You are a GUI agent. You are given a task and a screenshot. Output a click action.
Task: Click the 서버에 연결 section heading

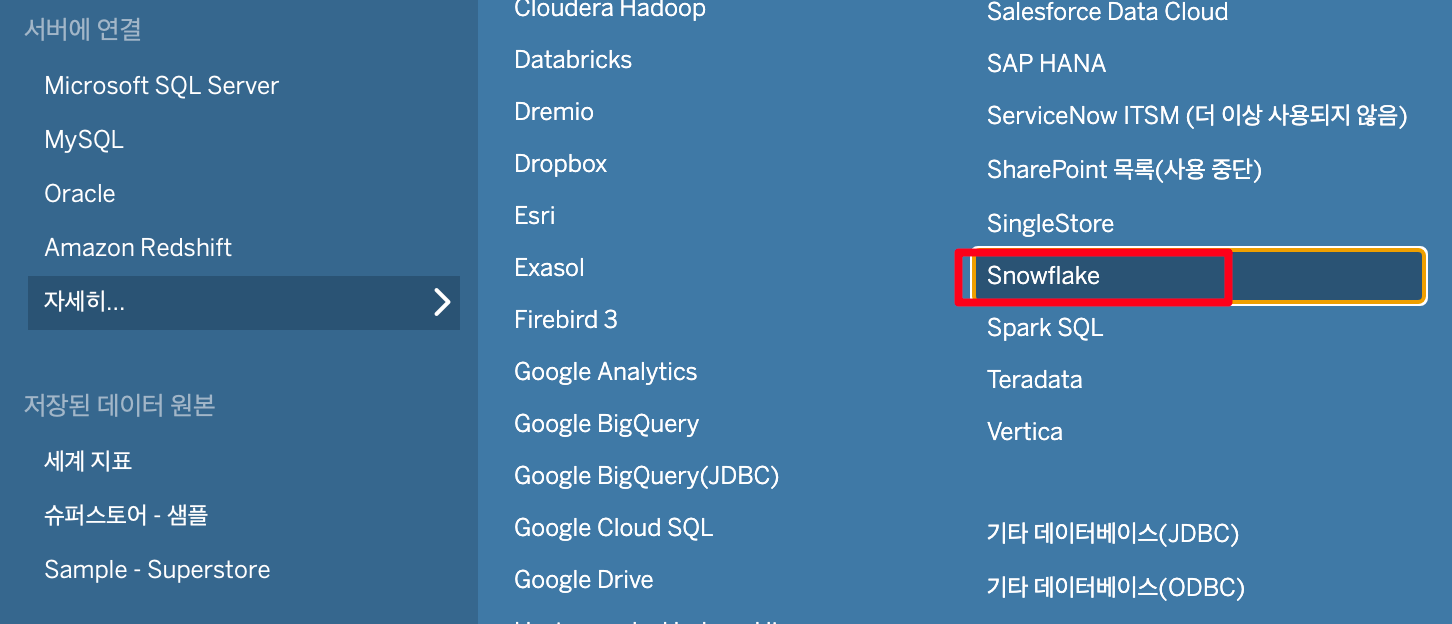click(x=83, y=30)
